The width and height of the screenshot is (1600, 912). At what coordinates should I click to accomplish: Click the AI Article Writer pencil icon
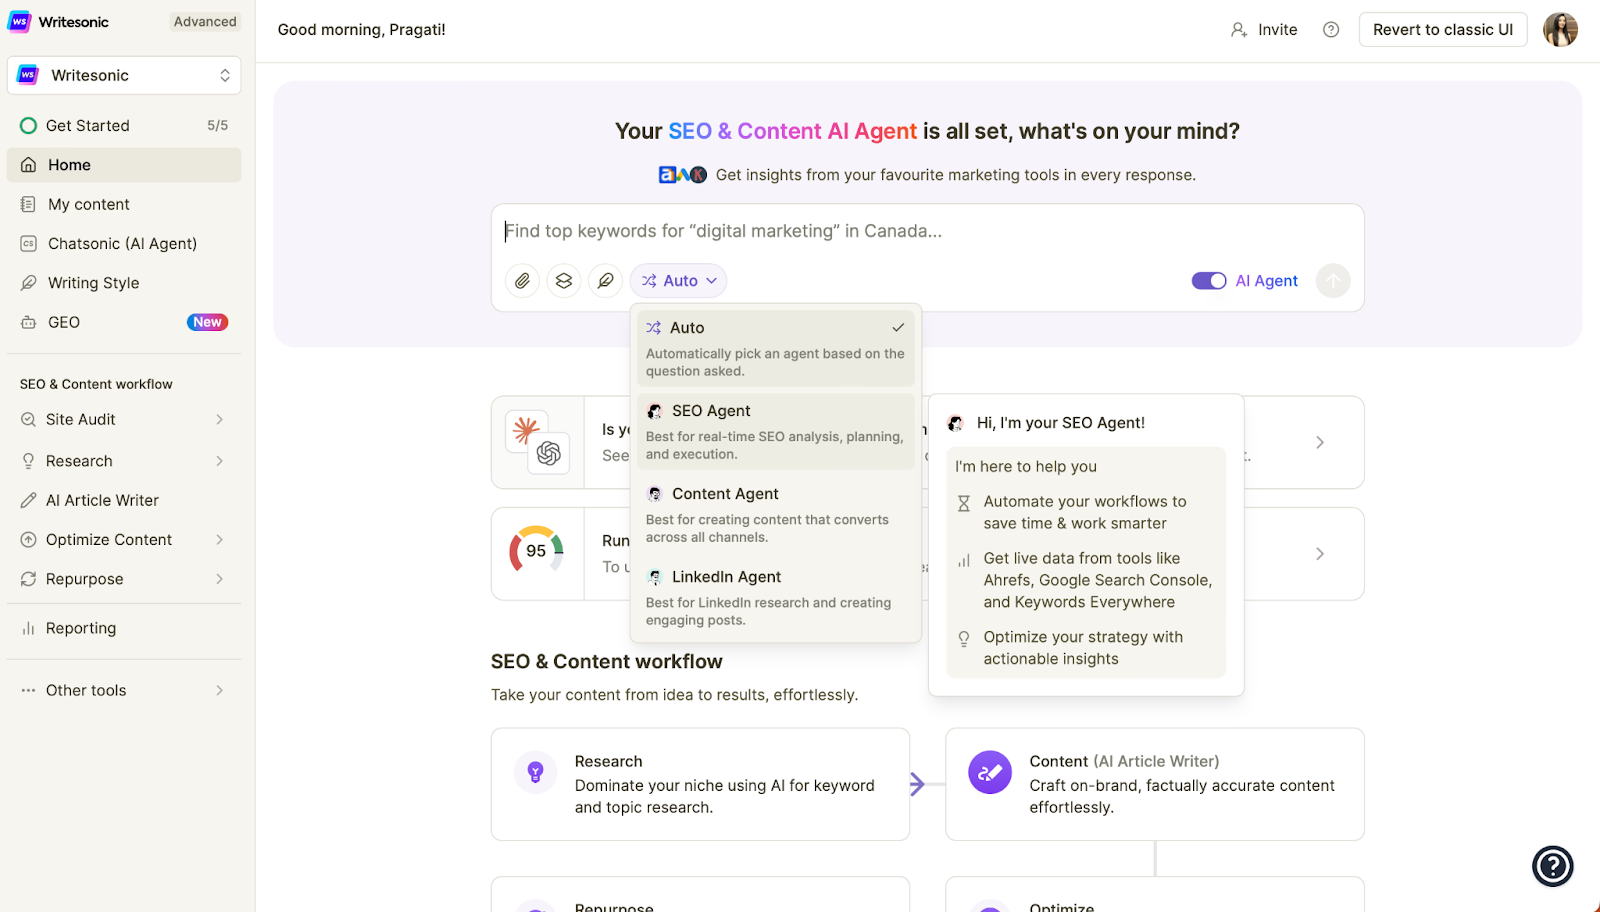coord(29,500)
